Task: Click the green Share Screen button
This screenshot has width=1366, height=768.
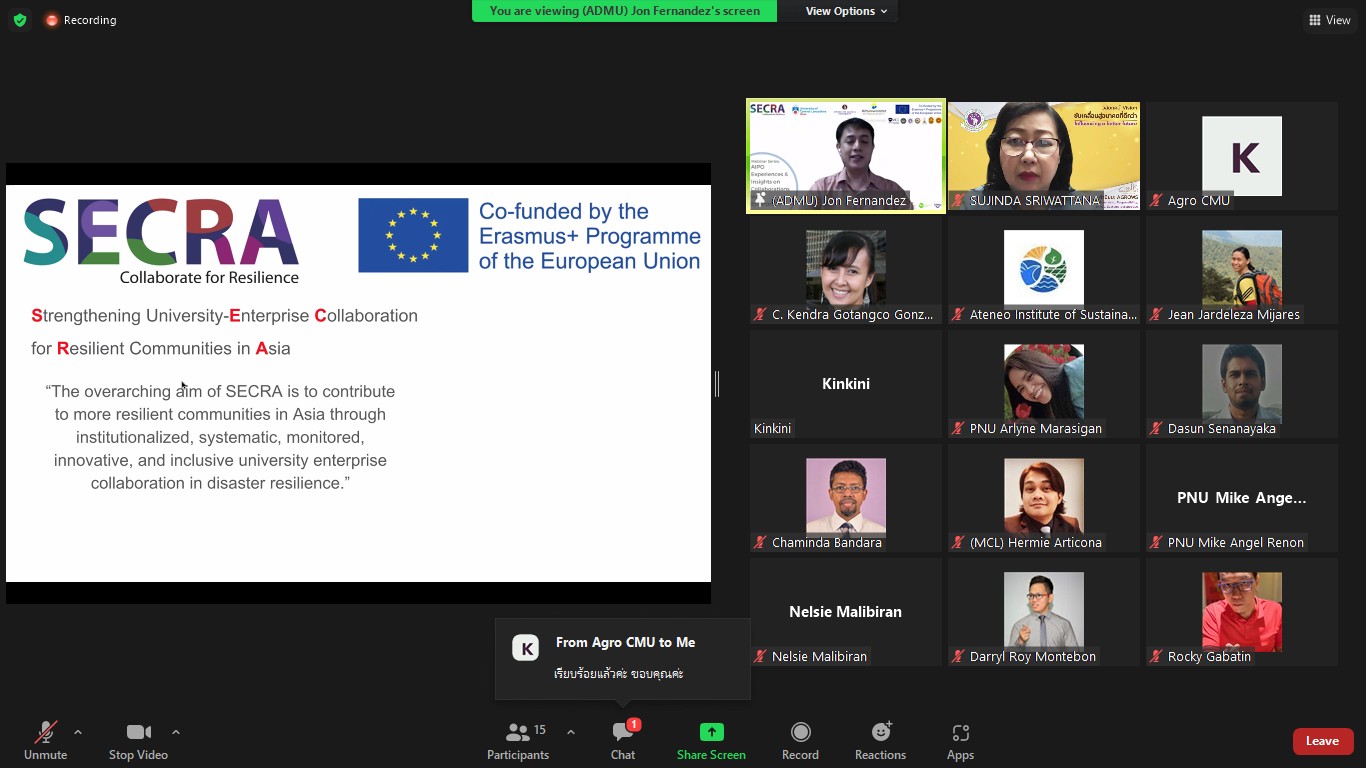Action: [711, 740]
